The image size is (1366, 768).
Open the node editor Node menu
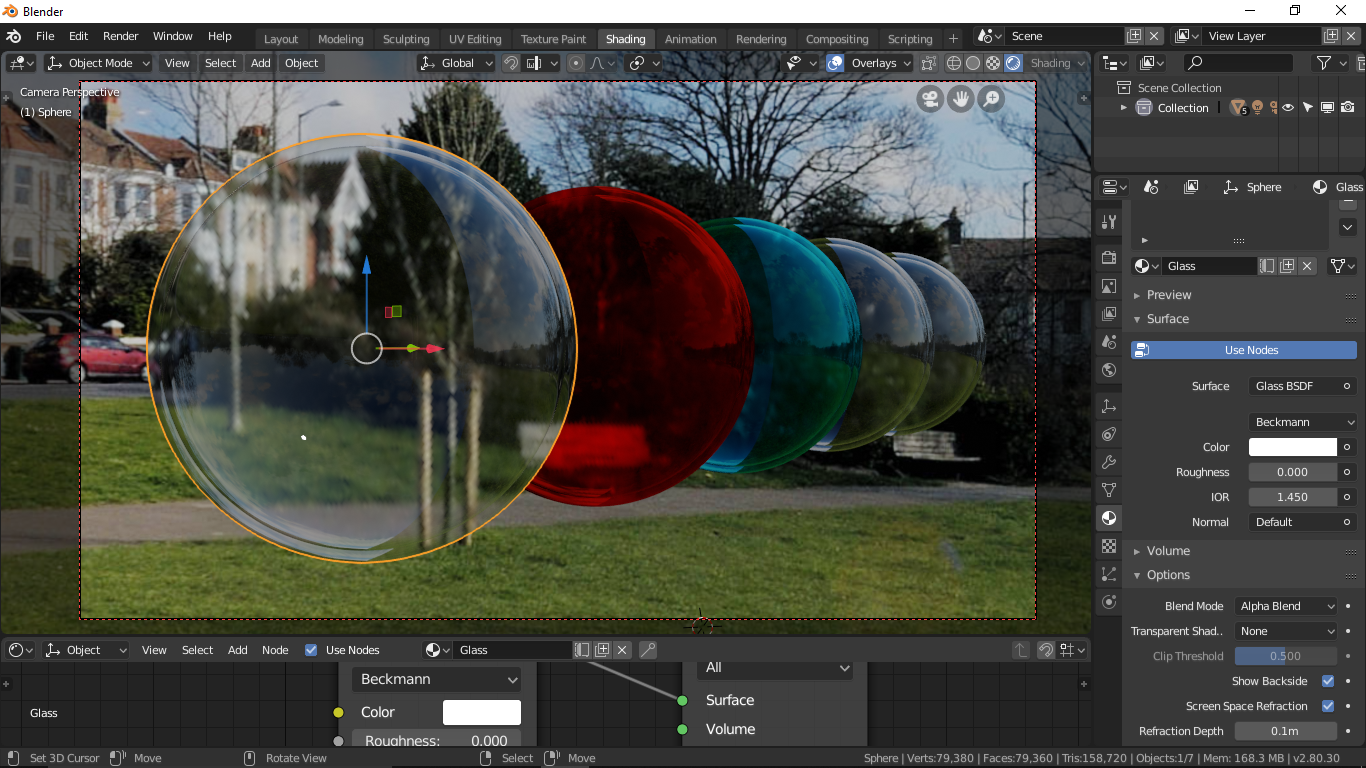click(x=275, y=650)
